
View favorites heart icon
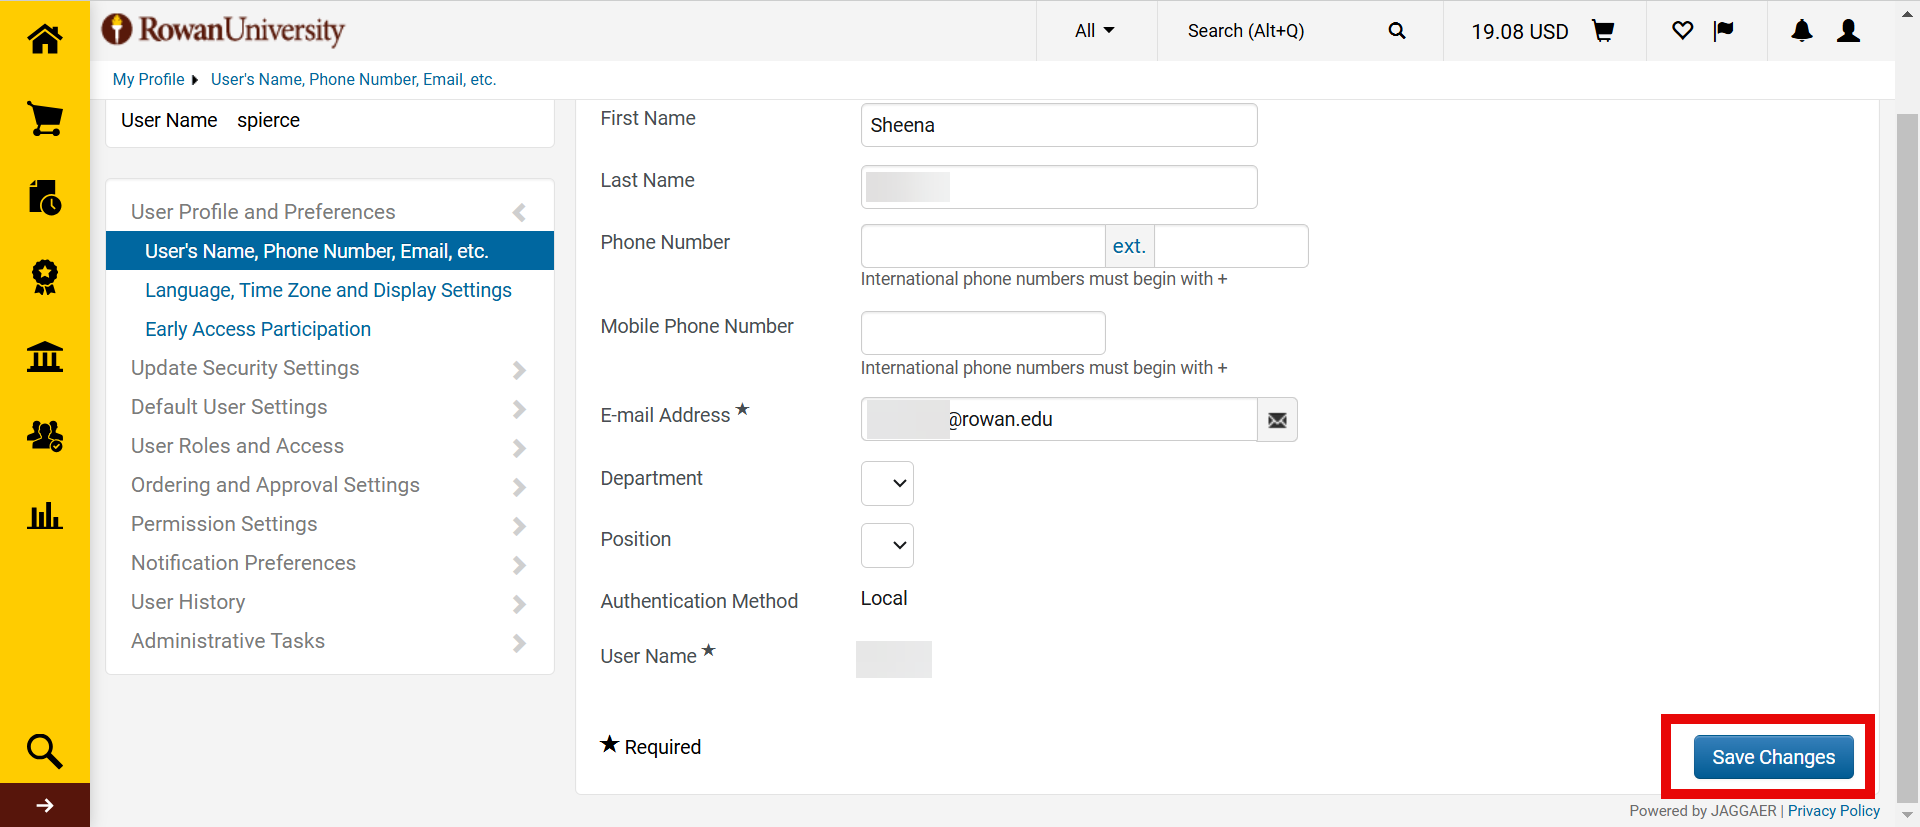[1682, 31]
